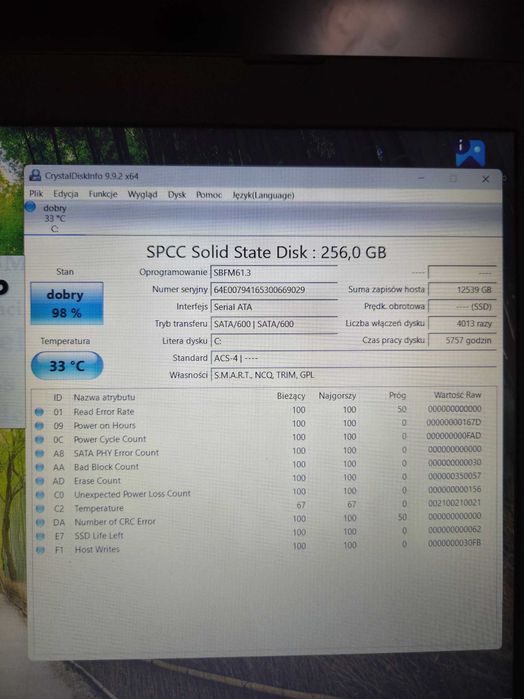
Task: Click the ID column header
Action: (58, 397)
